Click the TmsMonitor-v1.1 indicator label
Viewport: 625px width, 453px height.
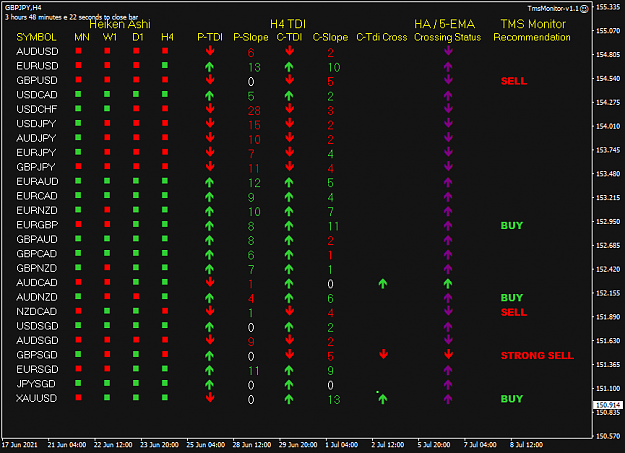553,8
